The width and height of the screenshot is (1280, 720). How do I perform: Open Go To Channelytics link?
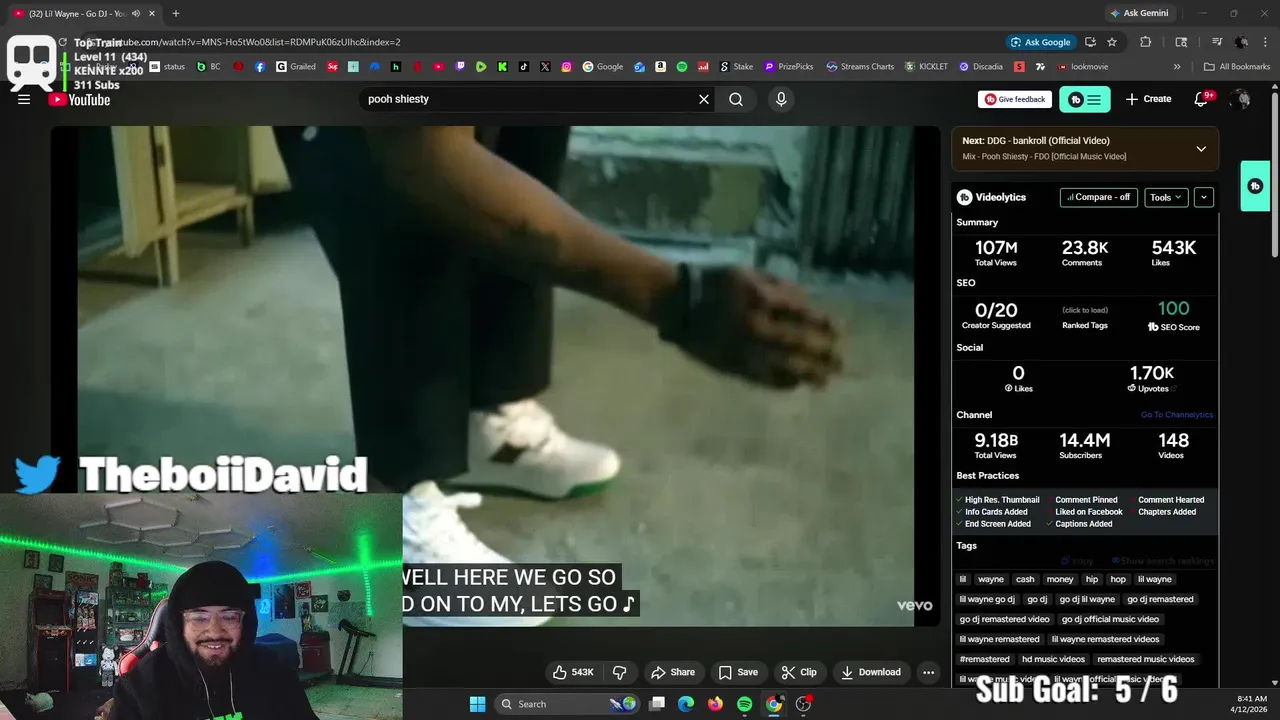(1177, 415)
